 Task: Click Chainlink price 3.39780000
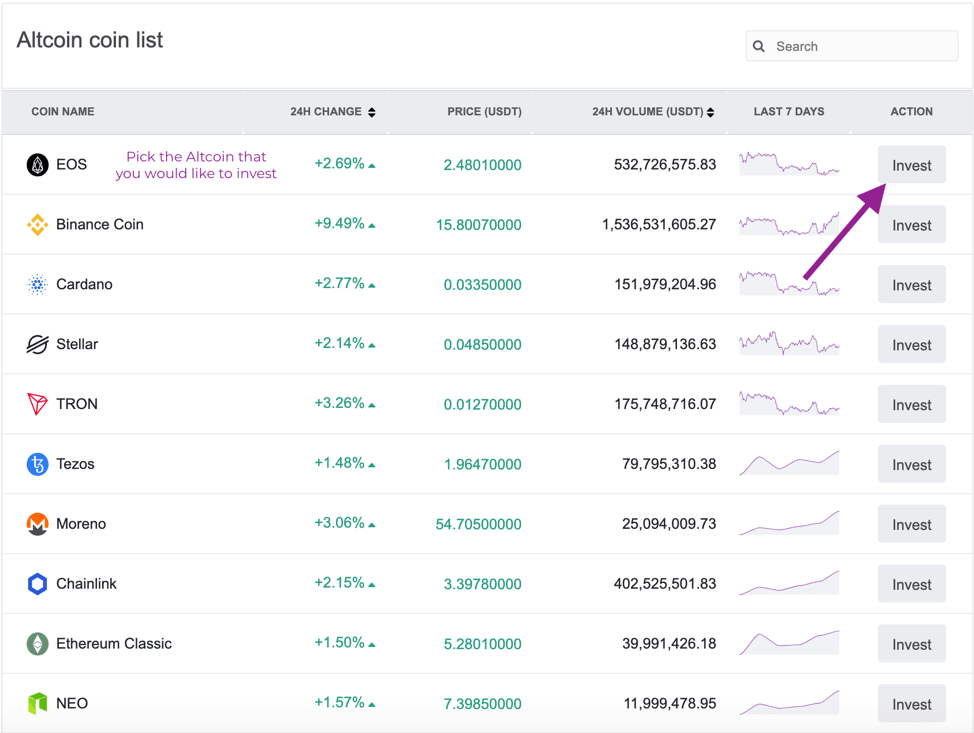pos(483,584)
